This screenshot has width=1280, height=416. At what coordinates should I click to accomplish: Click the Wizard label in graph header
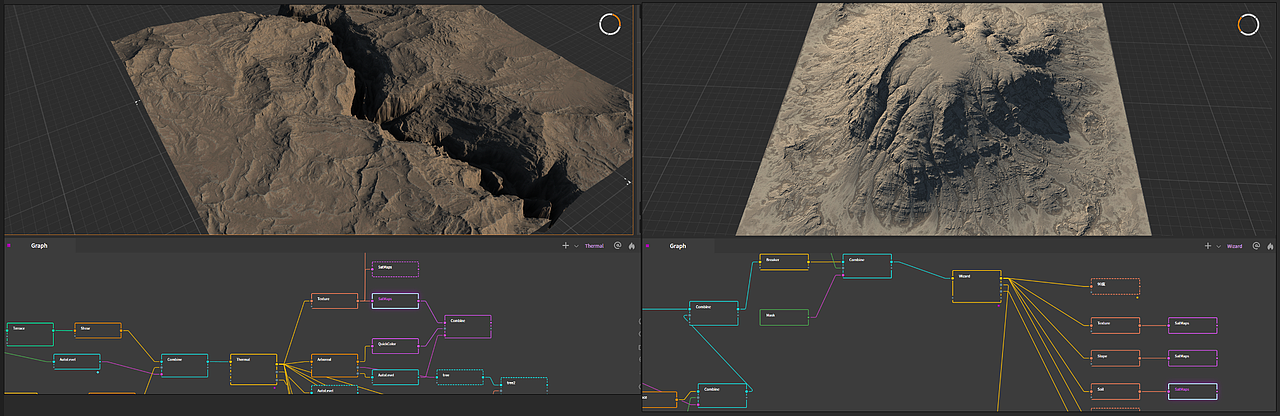click(x=1235, y=246)
